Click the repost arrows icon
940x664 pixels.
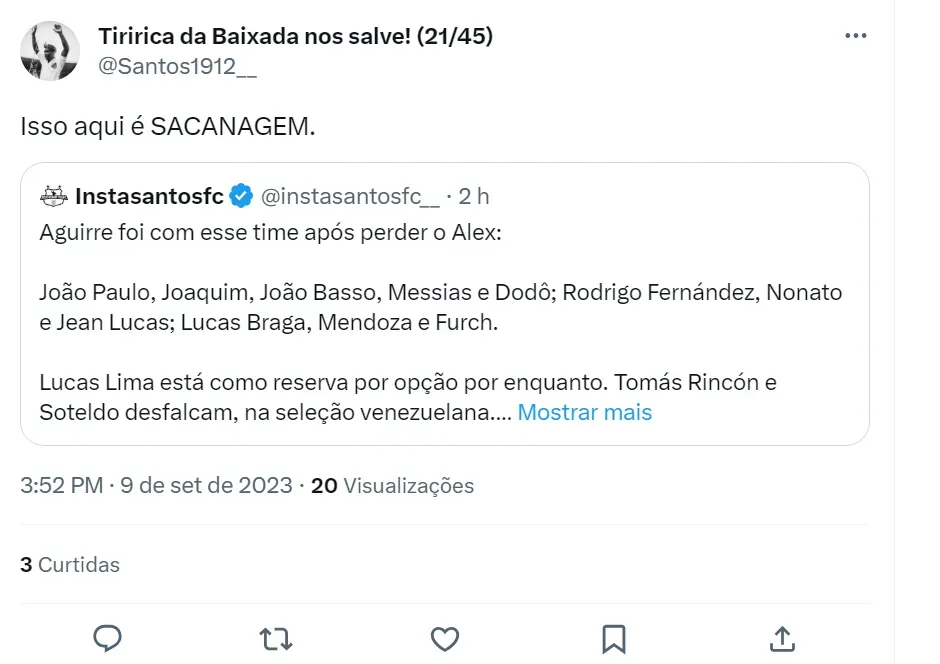point(276,638)
